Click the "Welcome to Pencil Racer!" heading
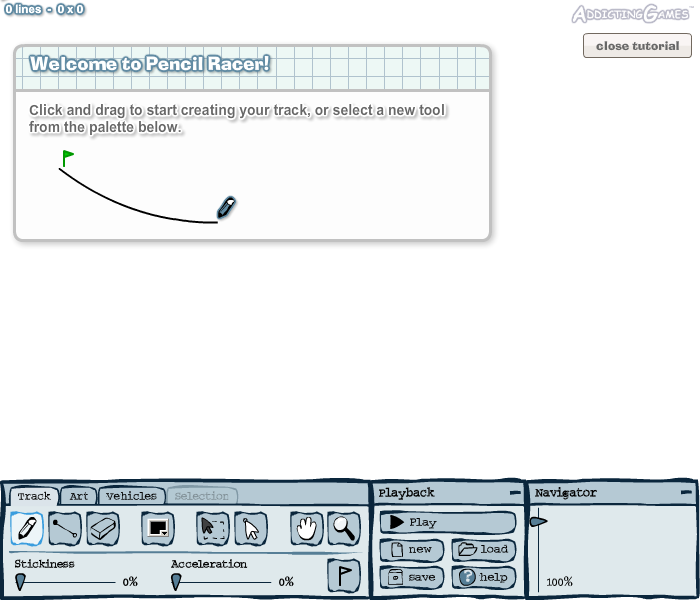The height and width of the screenshot is (600, 700). [x=150, y=64]
